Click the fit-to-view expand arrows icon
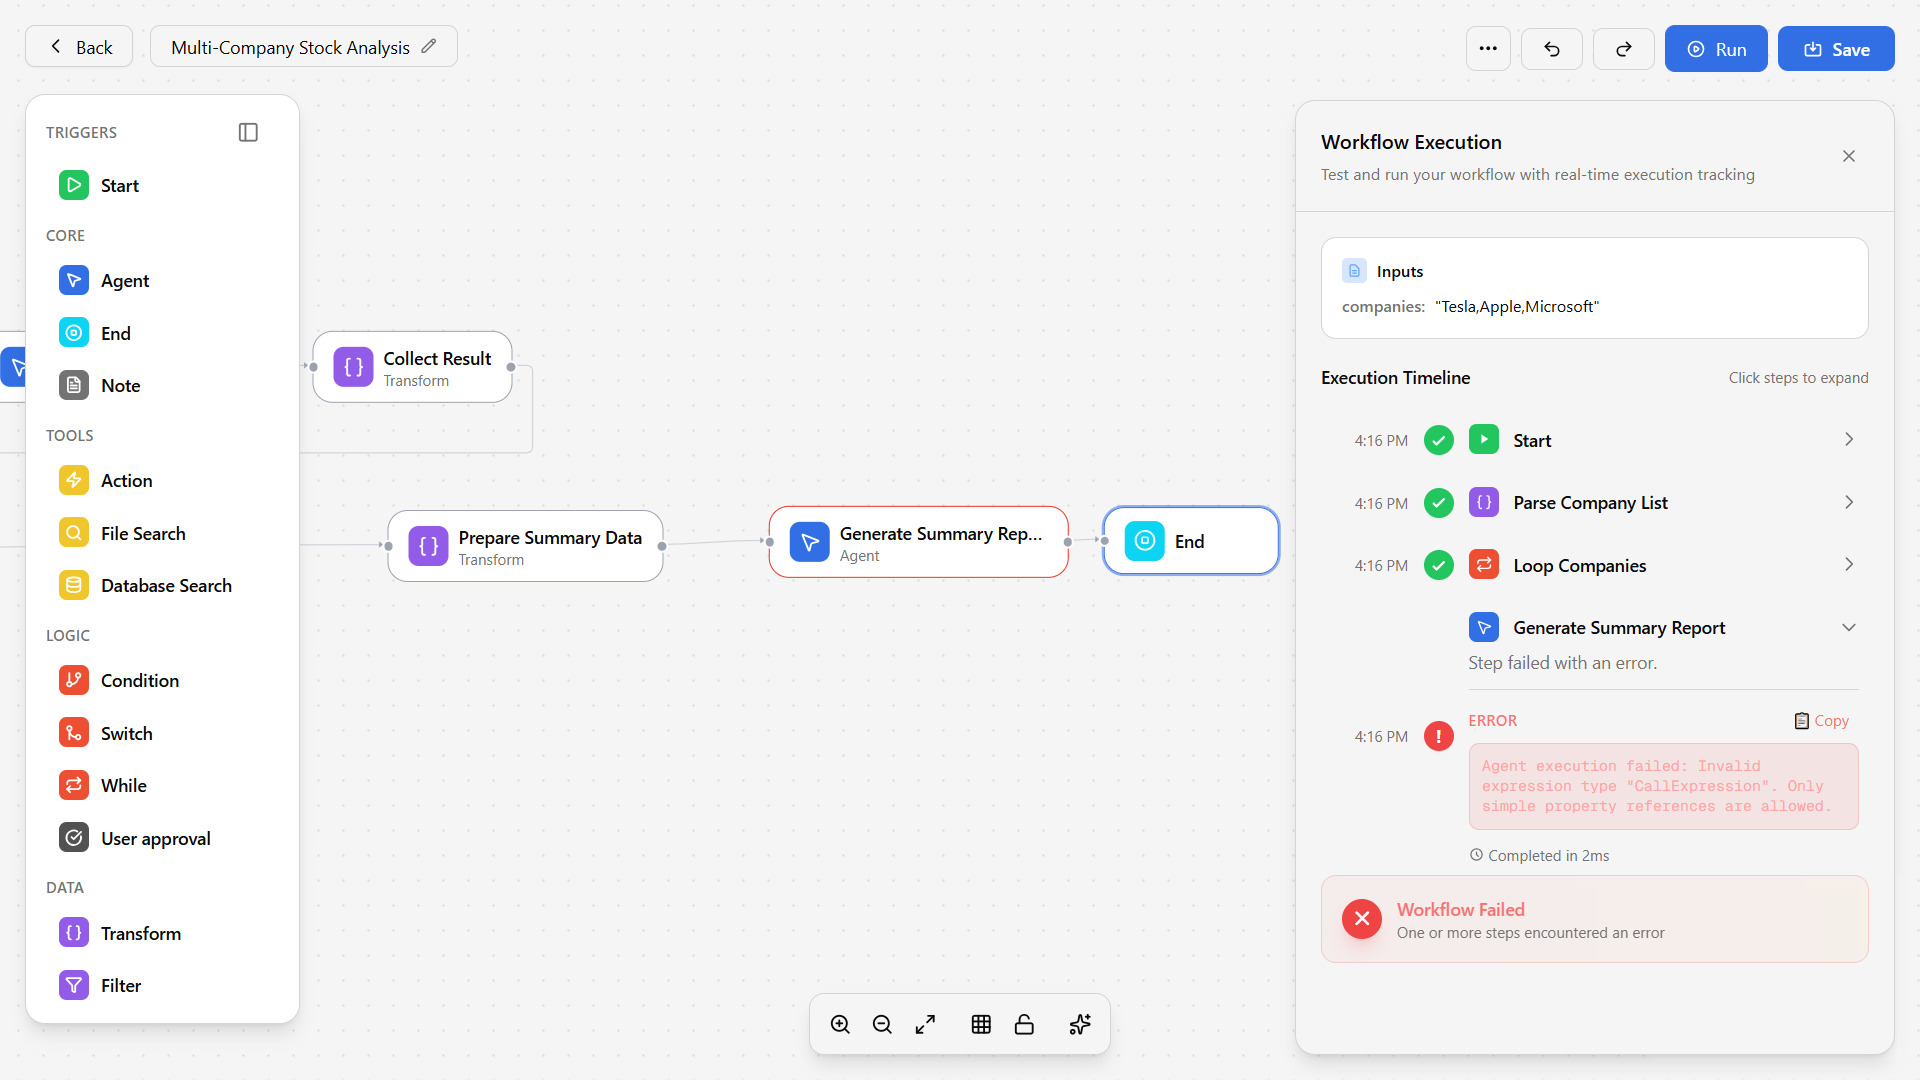 pos(925,1024)
